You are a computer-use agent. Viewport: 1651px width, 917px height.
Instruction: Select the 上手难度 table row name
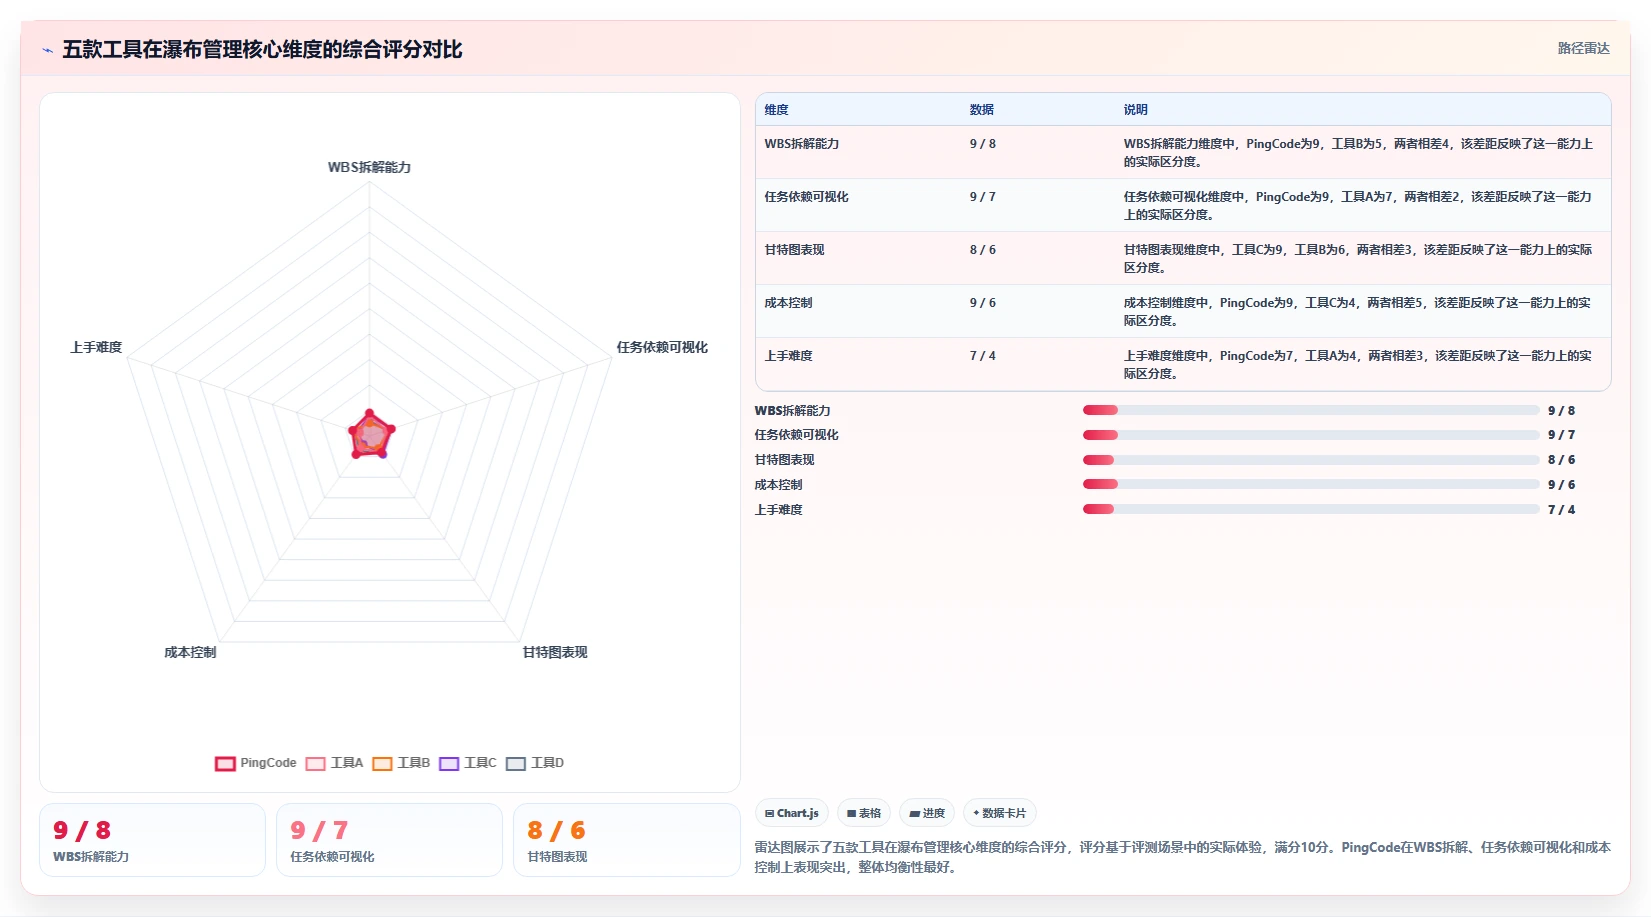pyautogui.click(x=788, y=356)
